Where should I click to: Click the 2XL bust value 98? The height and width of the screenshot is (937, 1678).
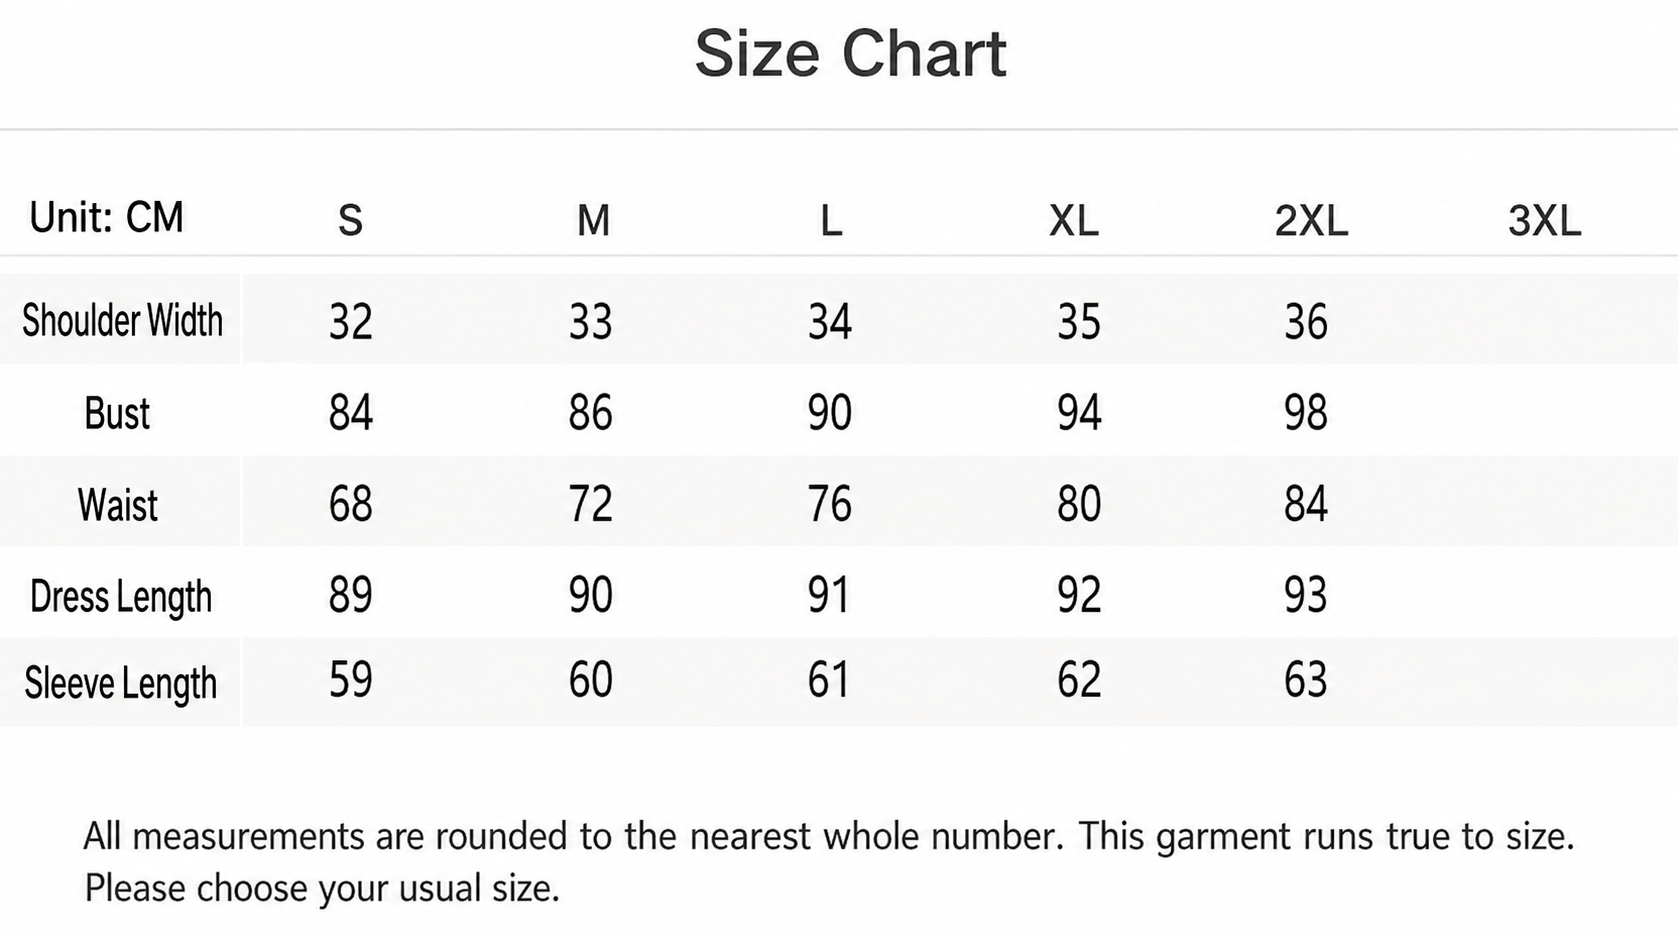click(x=1306, y=412)
